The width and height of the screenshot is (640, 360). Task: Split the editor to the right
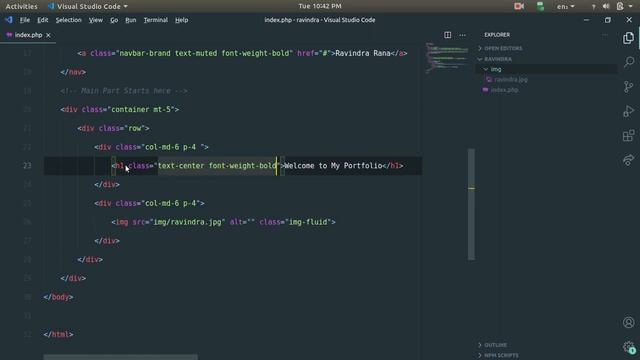click(447, 35)
